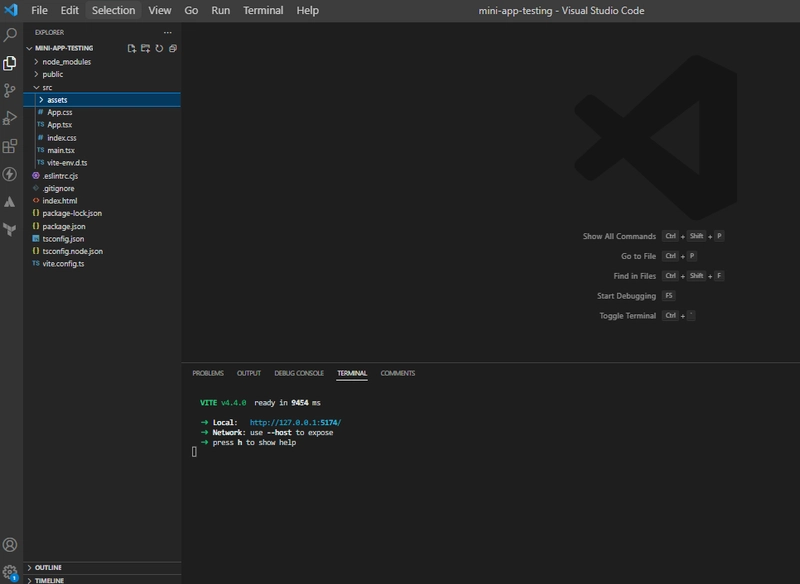Collapse the src folder
This screenshot has width=800, height=584.
tap(102, 87)
